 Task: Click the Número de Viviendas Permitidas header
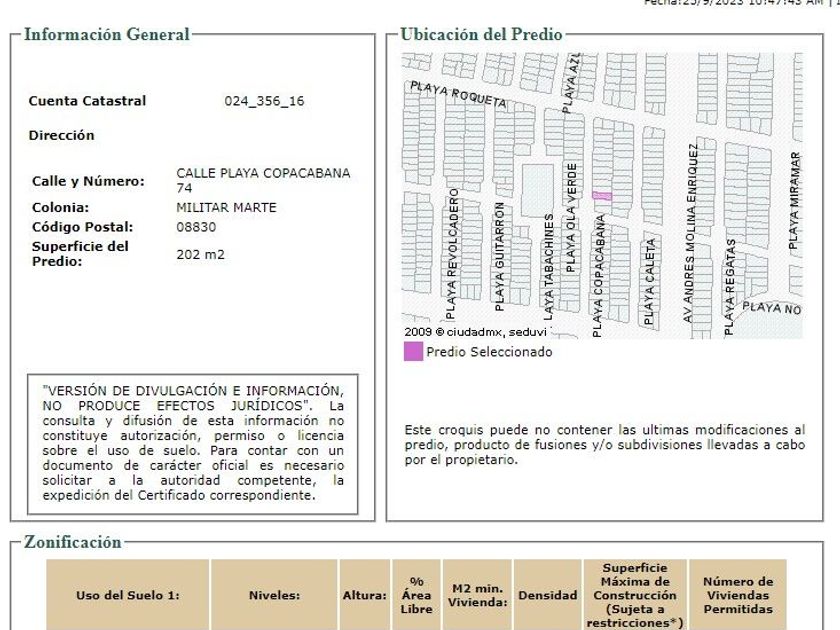click(x=738, y=595)
